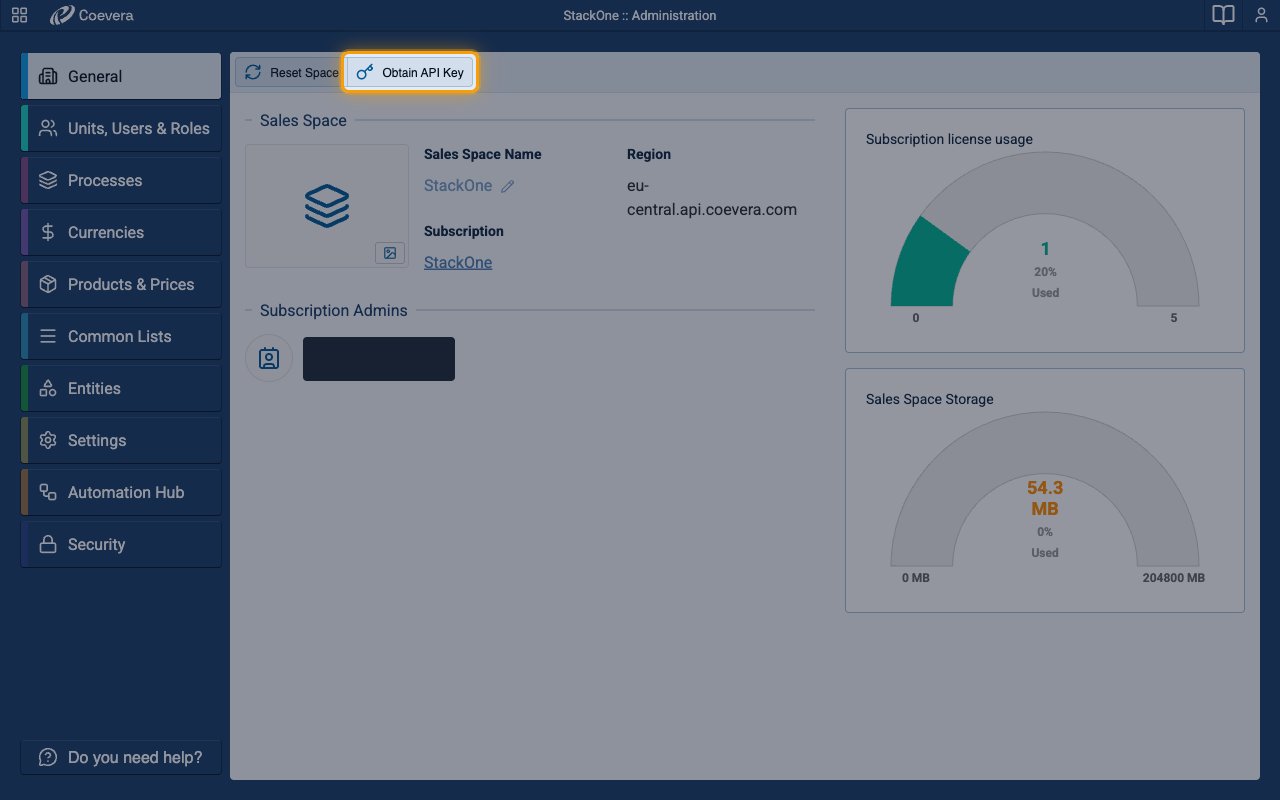Go to the Entities section
Viewport: 1280px width, 800px height.
(x=121, y=388)
